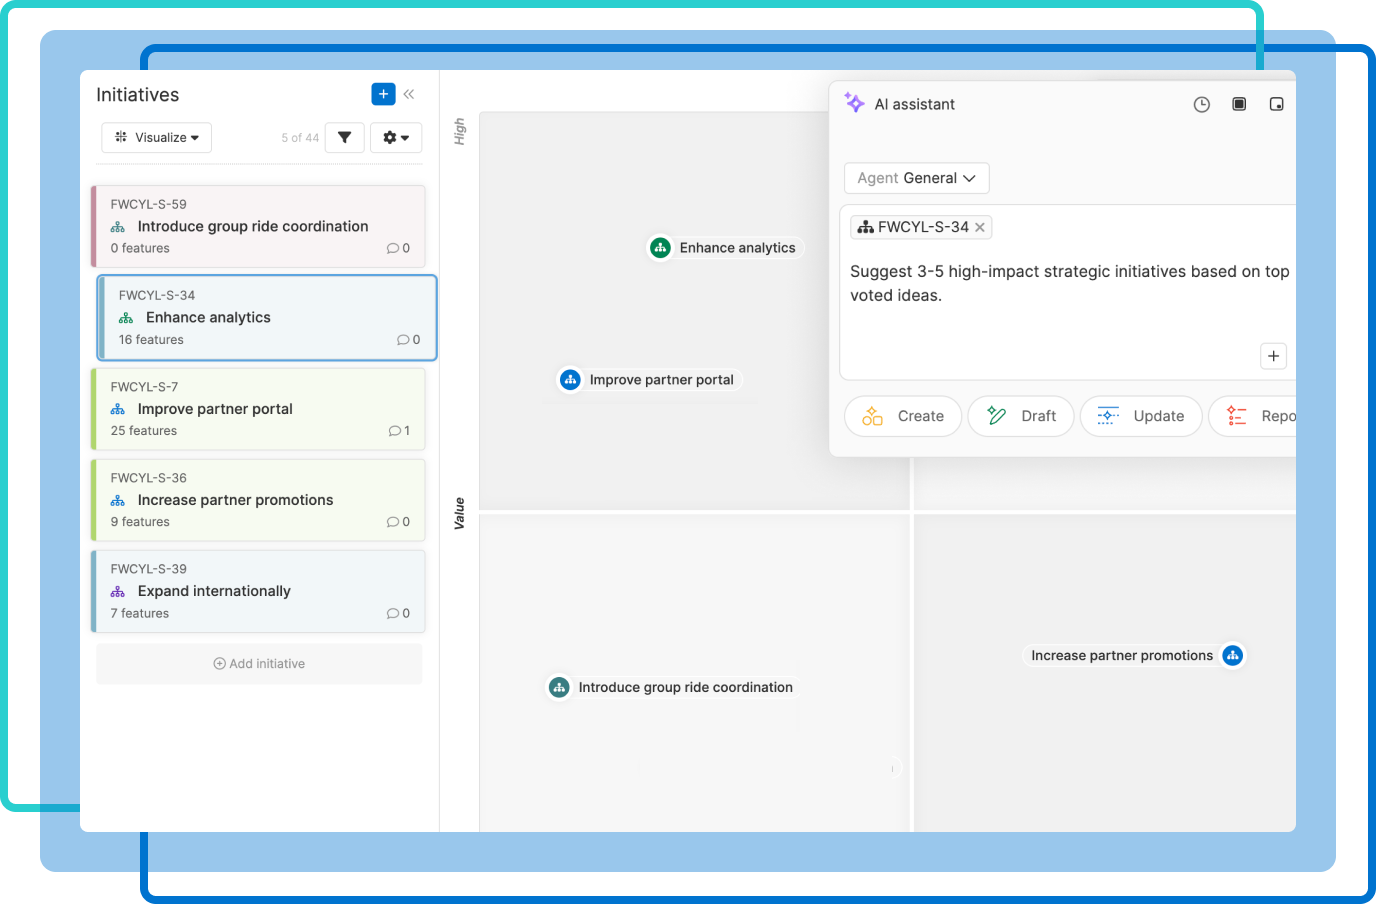Select the Improve partner portal card
This screenshot has height=904, width=1376.
(259, 409)
